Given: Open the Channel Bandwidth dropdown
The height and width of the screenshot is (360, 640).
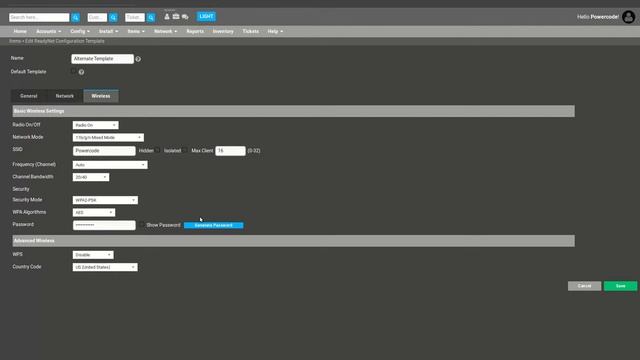Looking at the screenshot, I should click(91, 177).
